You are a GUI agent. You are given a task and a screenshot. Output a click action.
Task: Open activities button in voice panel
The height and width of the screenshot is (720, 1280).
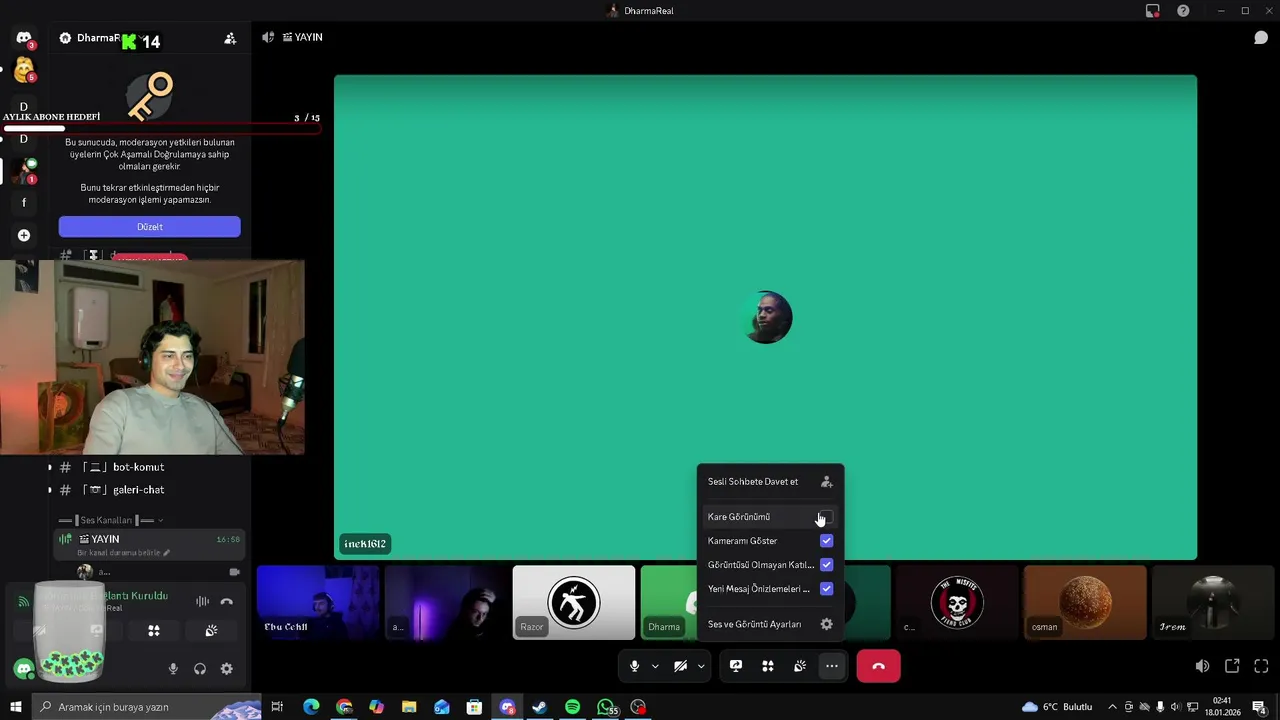click(x=154, y=631)
